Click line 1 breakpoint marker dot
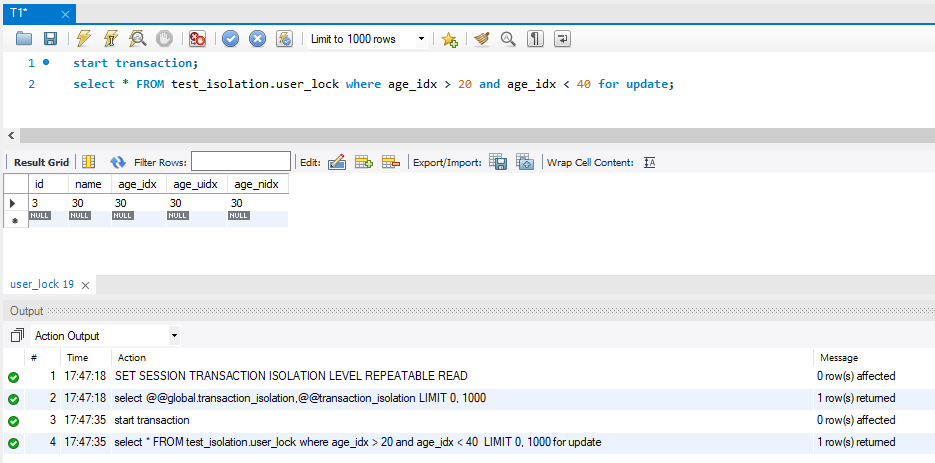 click(x=46, y=62)
